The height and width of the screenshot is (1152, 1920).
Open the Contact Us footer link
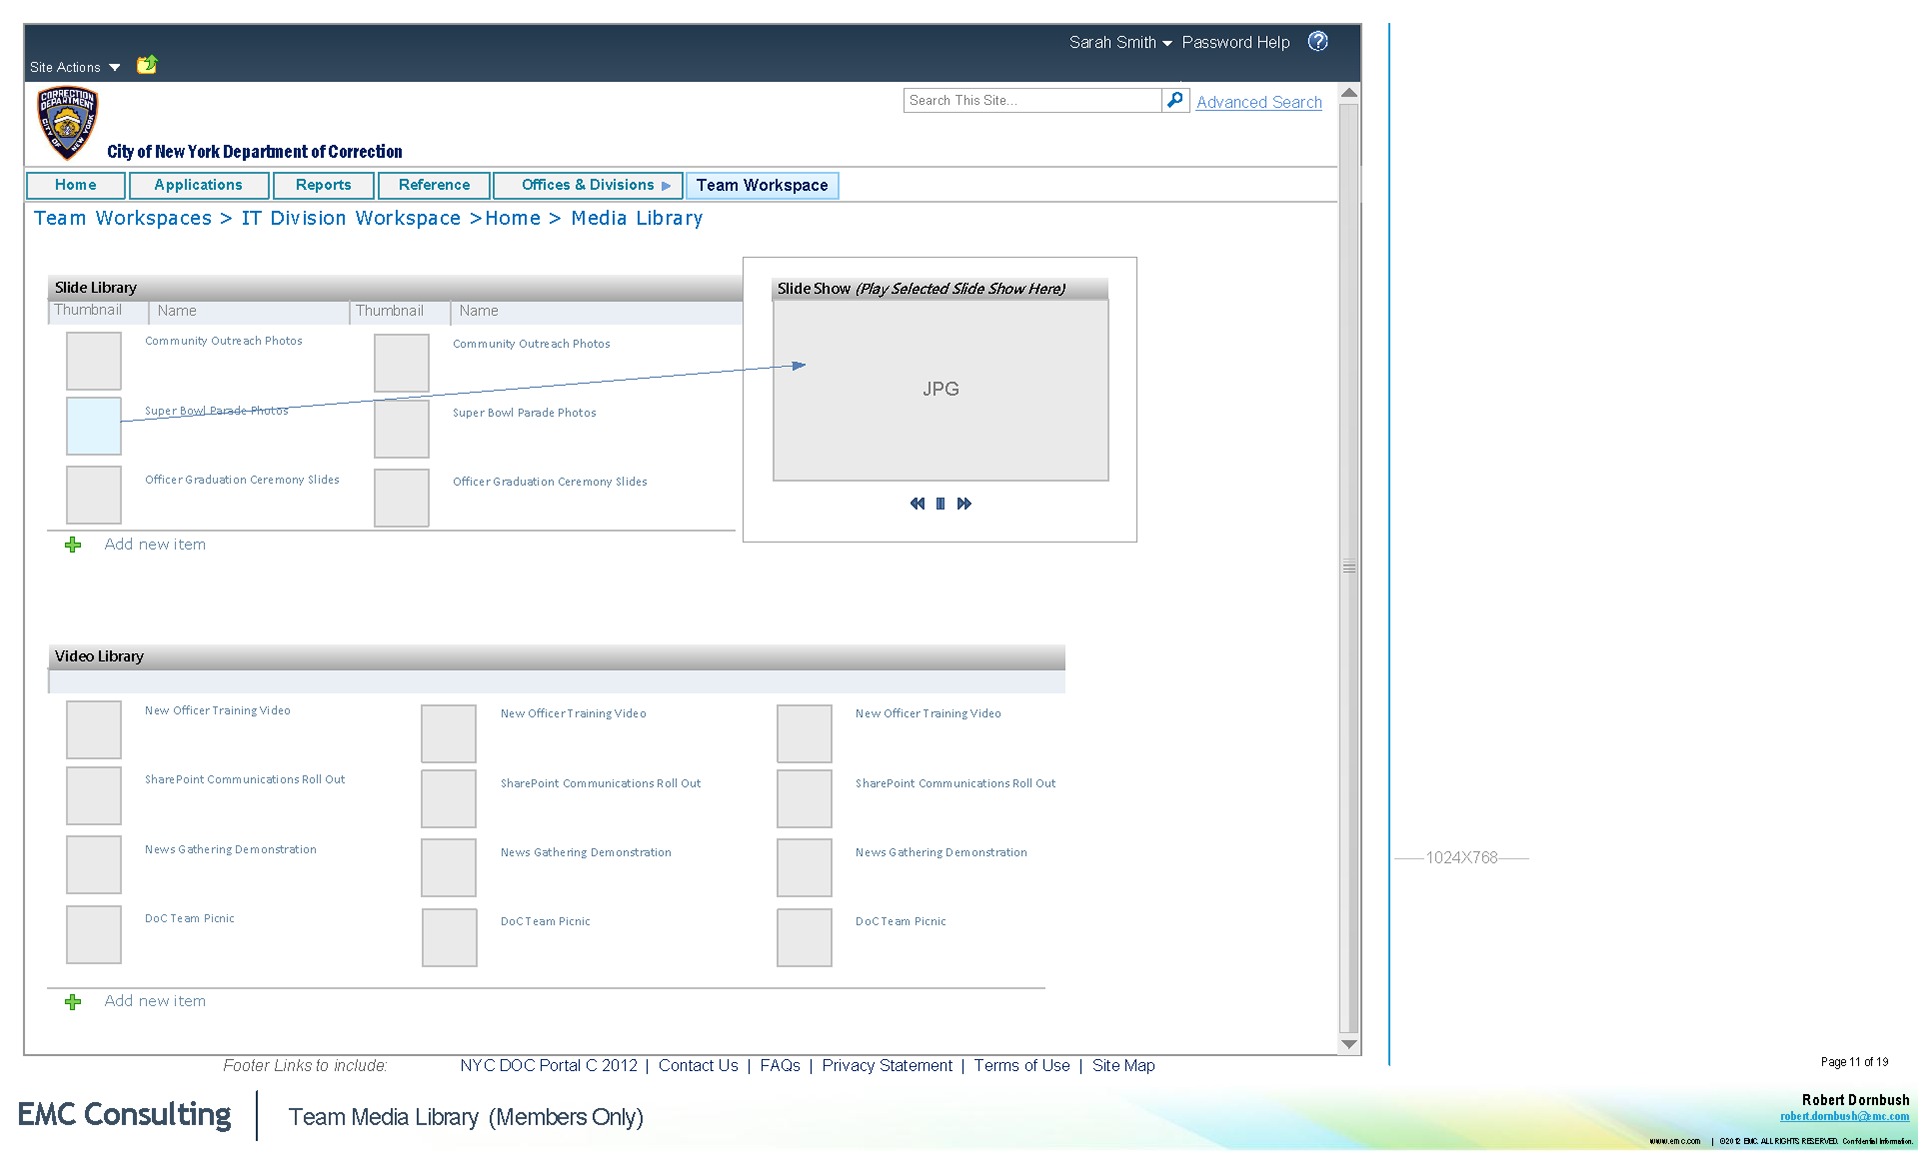[698, 1065]
